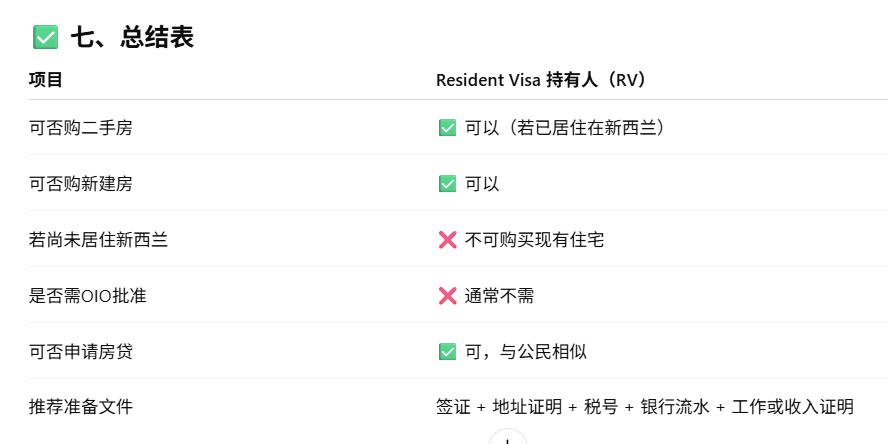Click the 推荐准备文件 row label
888x444 pixels.
coord(80,407)
